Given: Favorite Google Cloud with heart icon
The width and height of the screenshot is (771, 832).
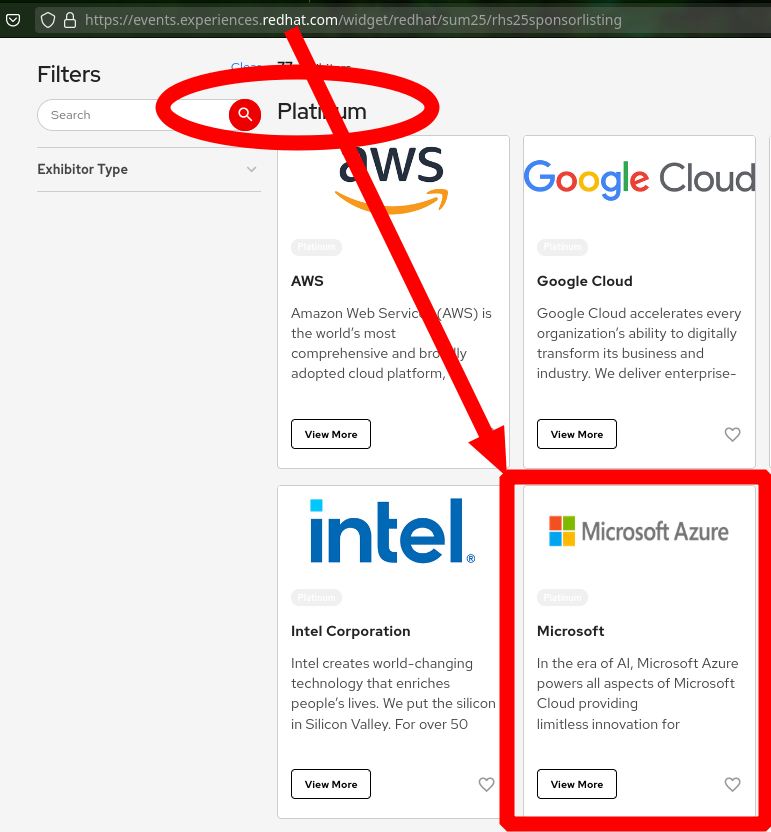Looking at the screenshot, I should [x=732, y=434].
